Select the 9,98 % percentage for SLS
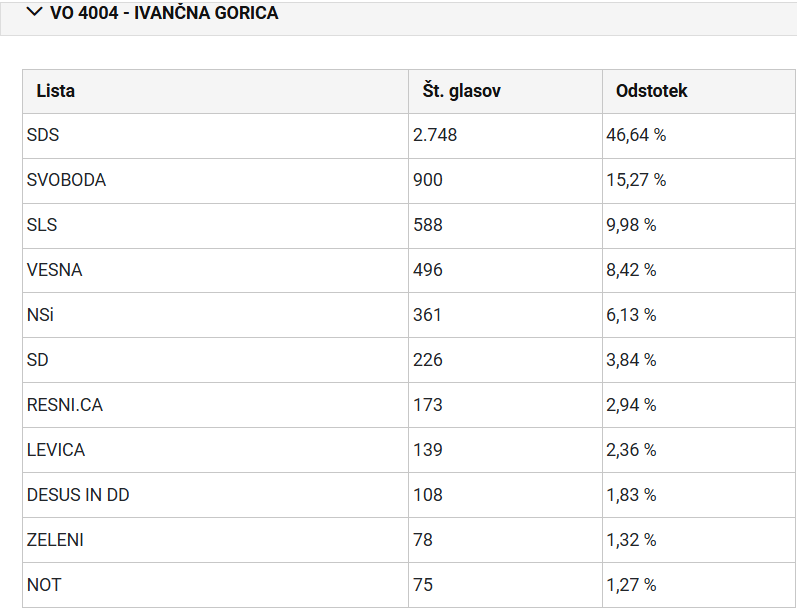797x612 pixels. point(699,226)
